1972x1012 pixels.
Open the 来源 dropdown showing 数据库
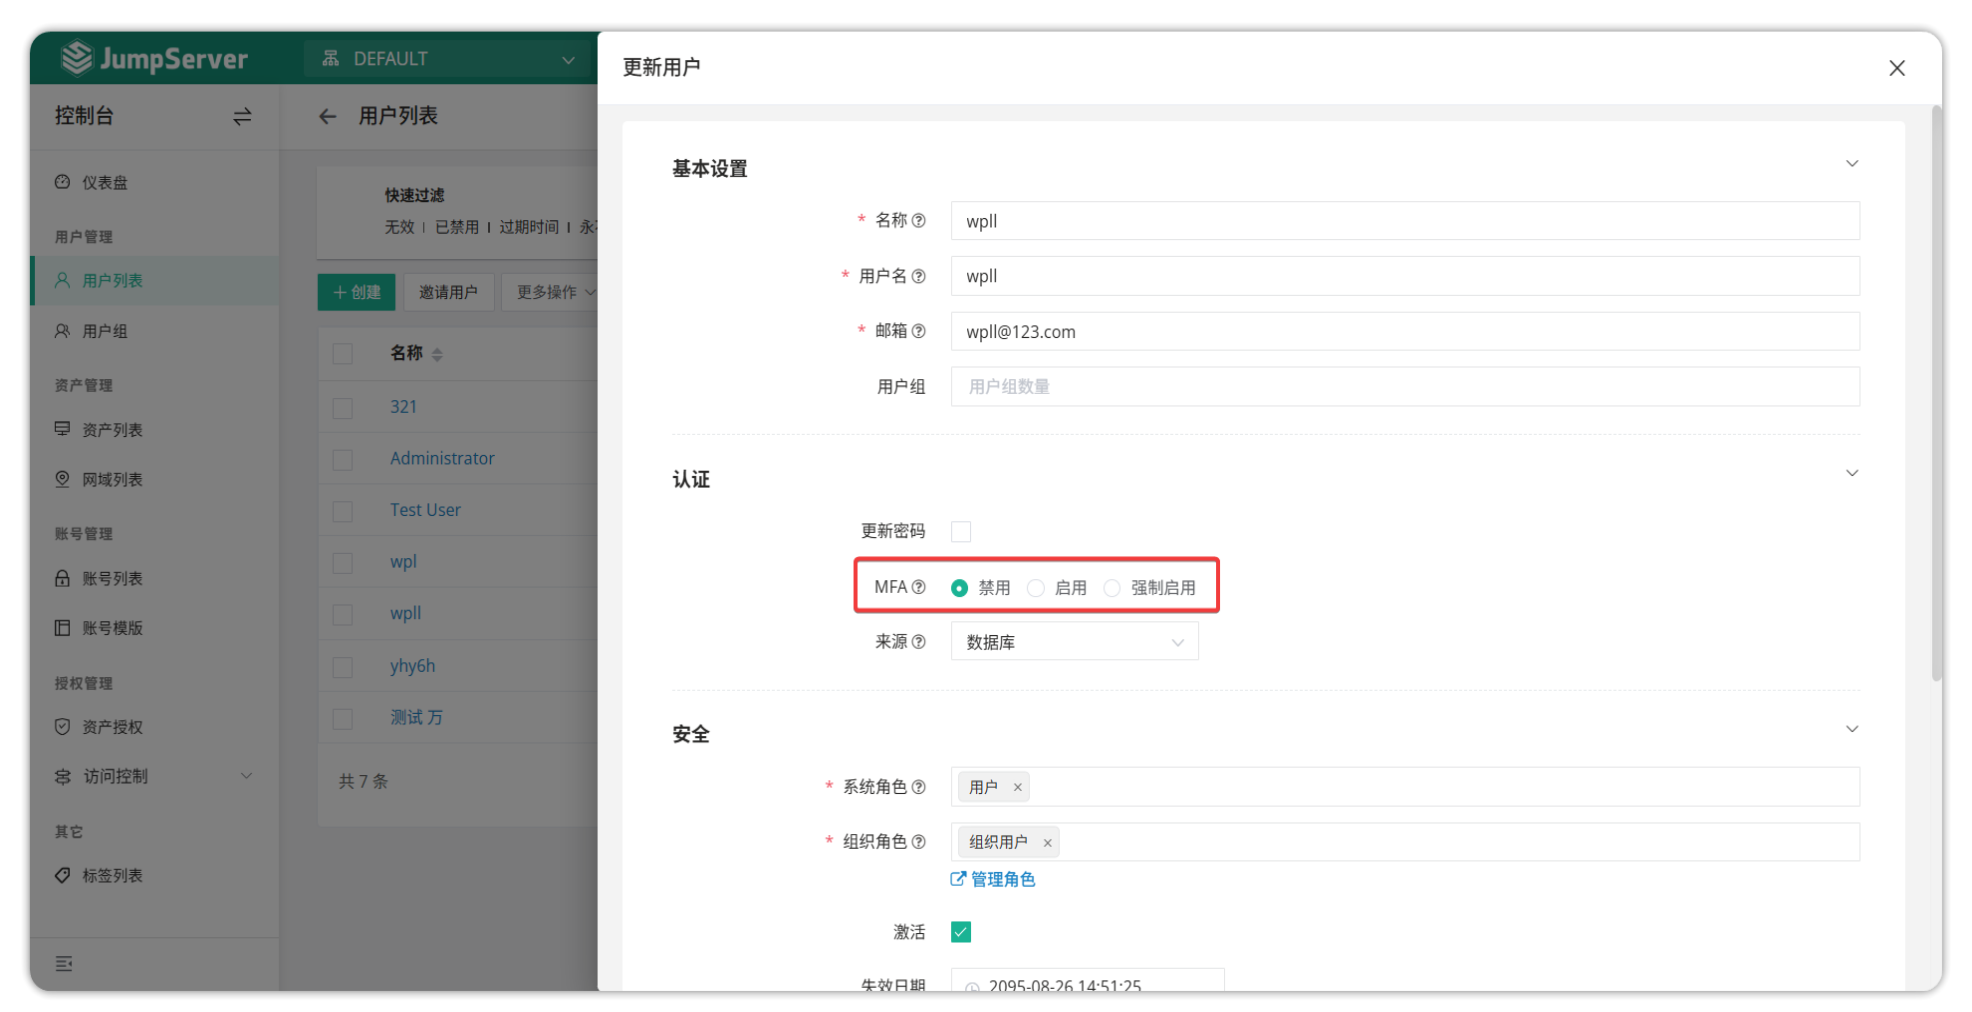point(1074,642)
